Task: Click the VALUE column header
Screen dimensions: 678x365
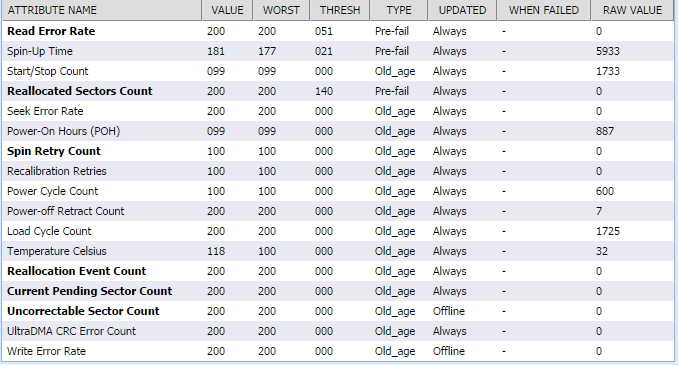Action: 227,10
